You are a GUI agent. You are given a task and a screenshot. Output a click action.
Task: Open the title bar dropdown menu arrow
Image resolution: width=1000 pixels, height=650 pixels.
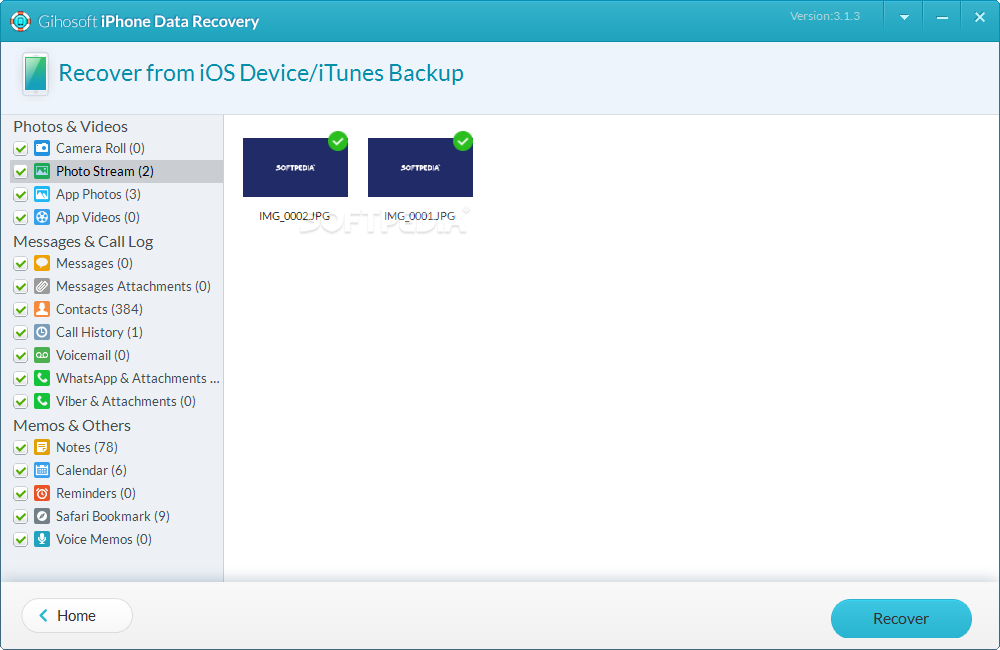[904, 18]
